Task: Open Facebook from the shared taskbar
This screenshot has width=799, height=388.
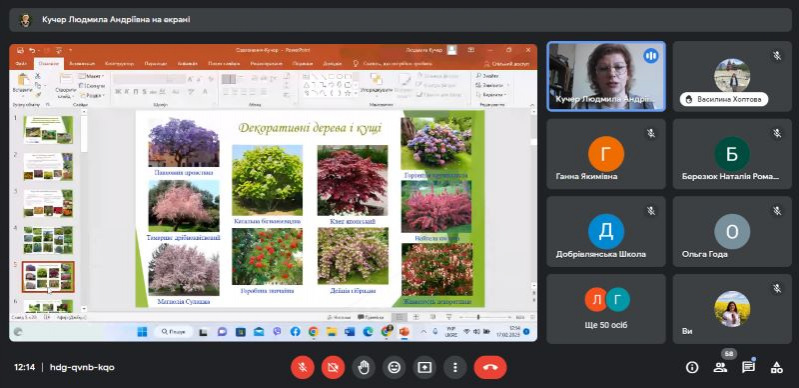Action: tap(295, 332)
